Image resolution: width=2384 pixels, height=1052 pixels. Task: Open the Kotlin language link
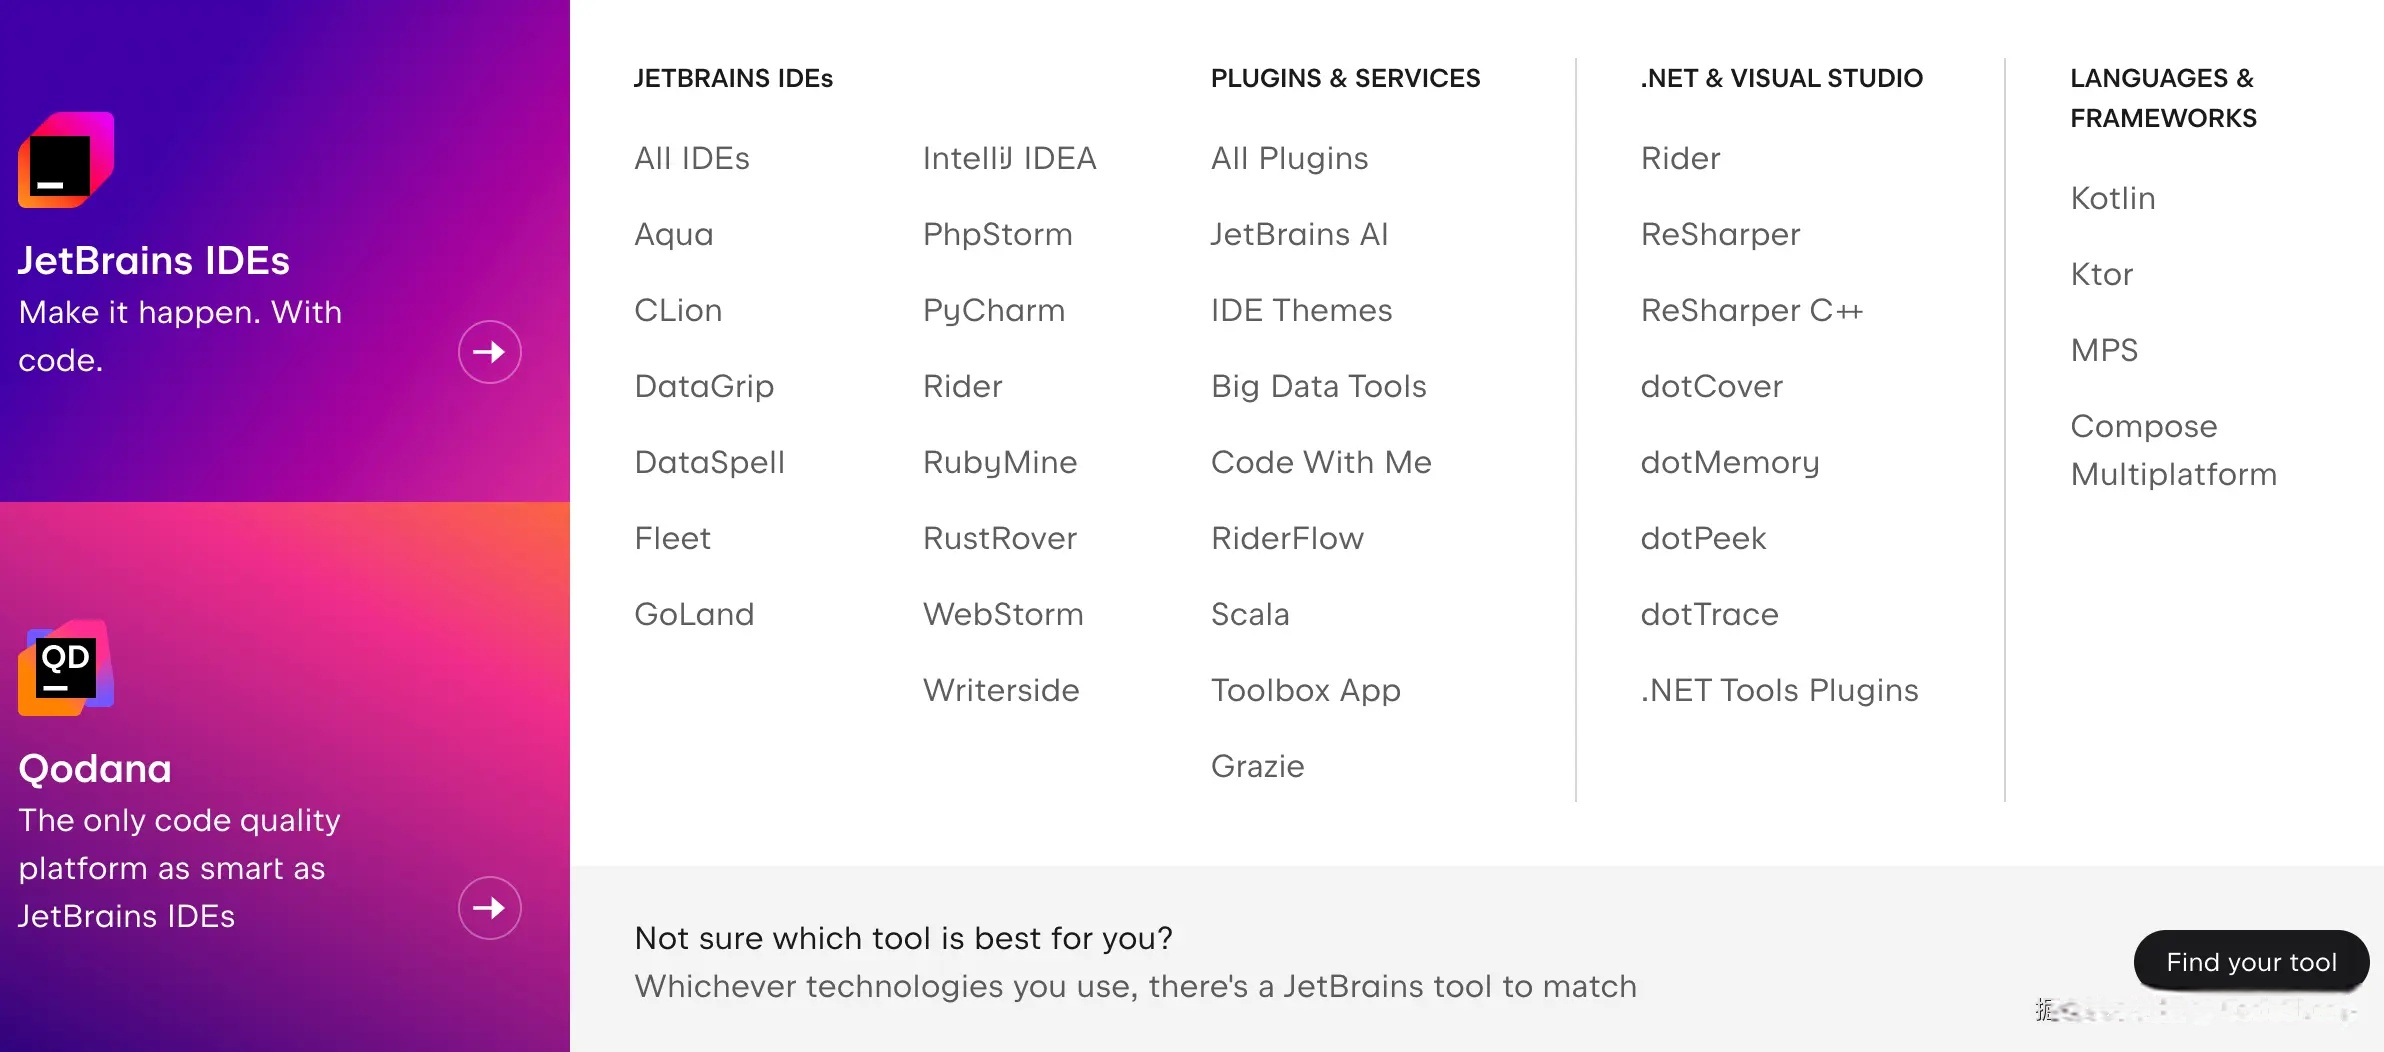coord(2112,198)
